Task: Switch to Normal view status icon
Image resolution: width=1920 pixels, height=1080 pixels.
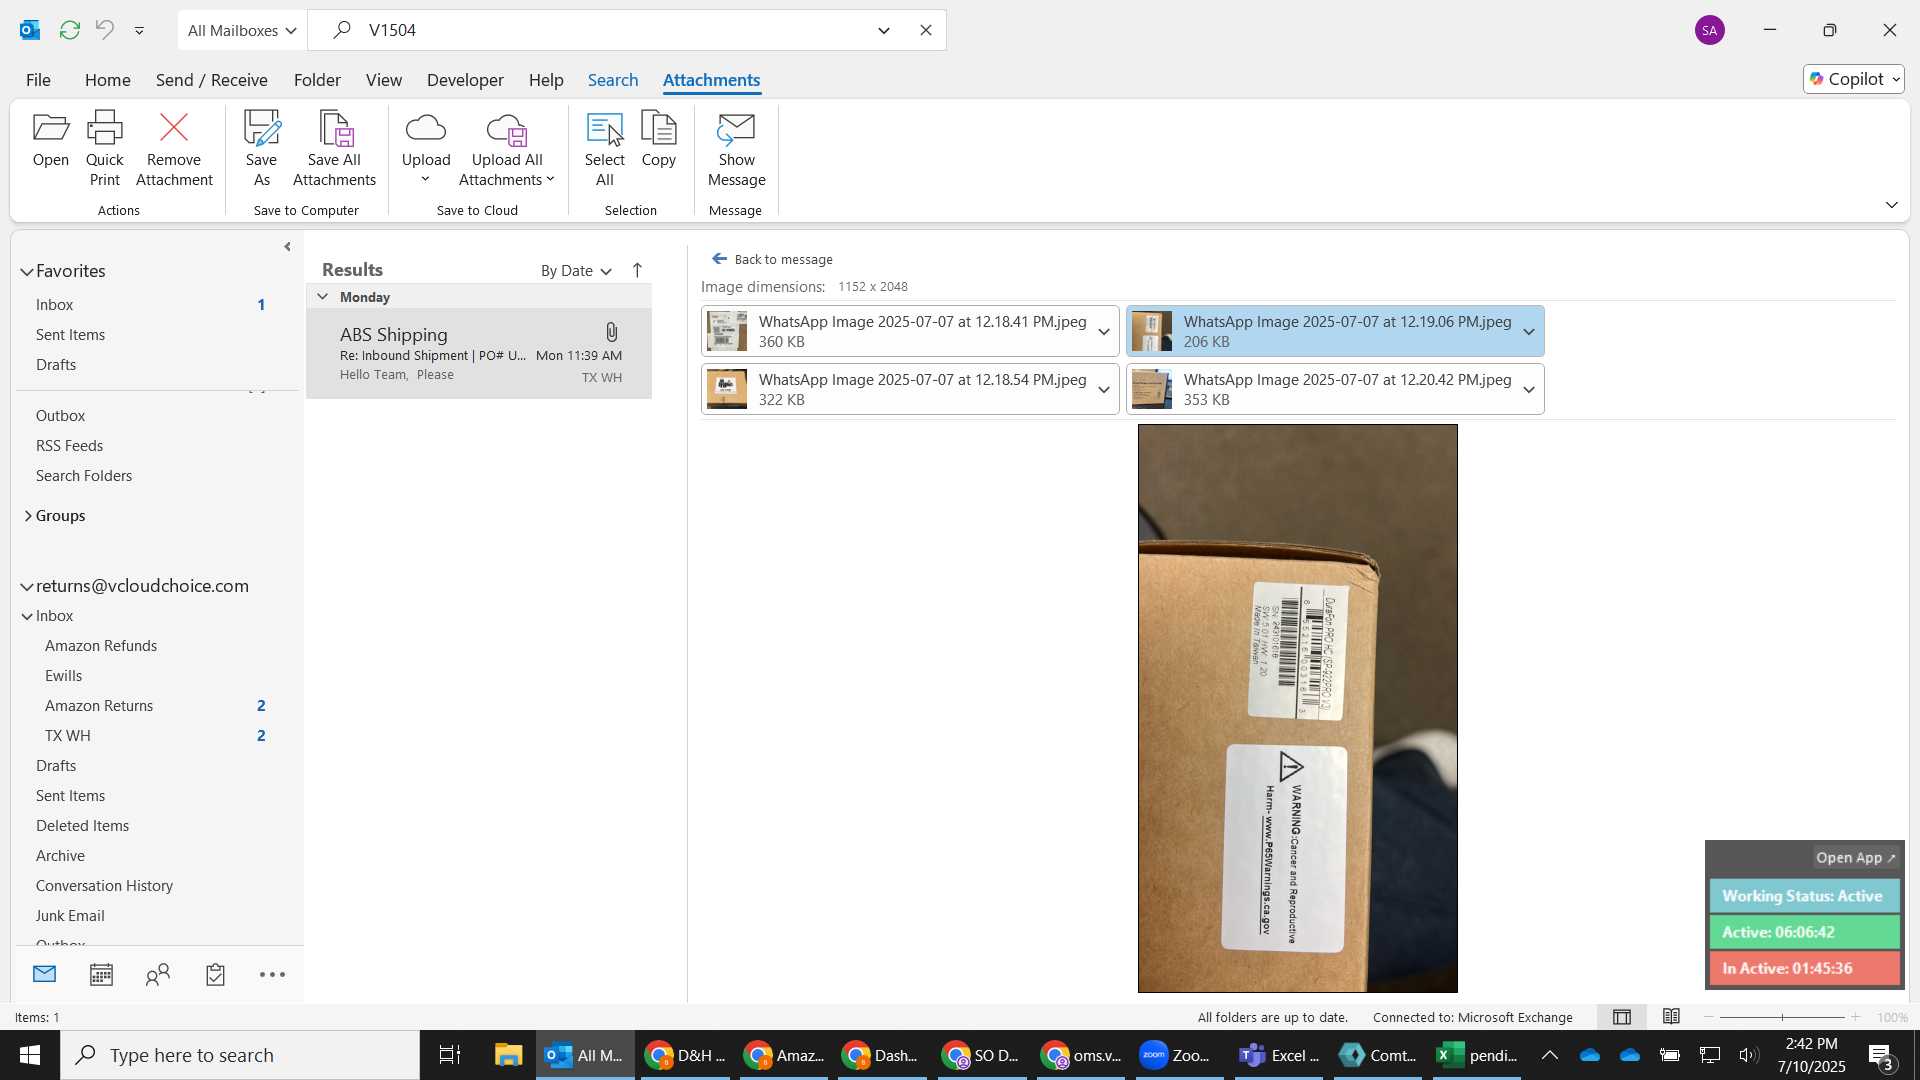Action: click(1622, 1017)
